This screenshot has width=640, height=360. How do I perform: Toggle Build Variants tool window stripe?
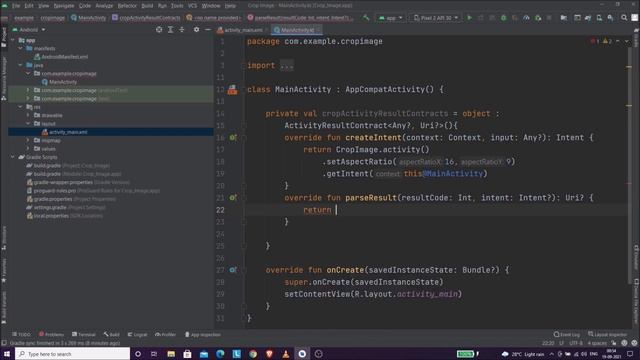click(x=4, y=307)
